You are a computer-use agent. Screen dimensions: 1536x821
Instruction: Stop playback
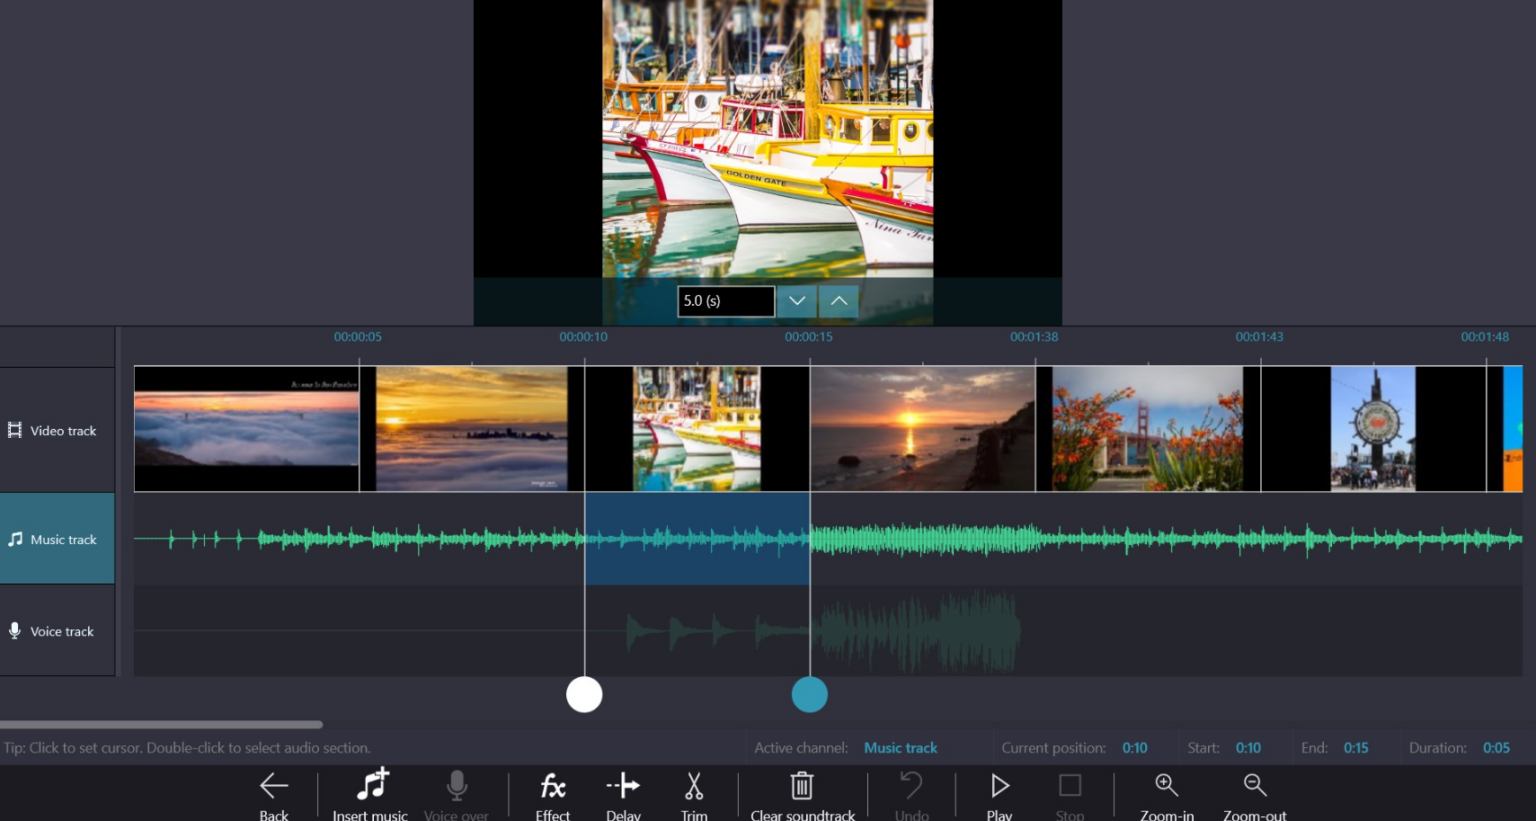pos(1070,786)
